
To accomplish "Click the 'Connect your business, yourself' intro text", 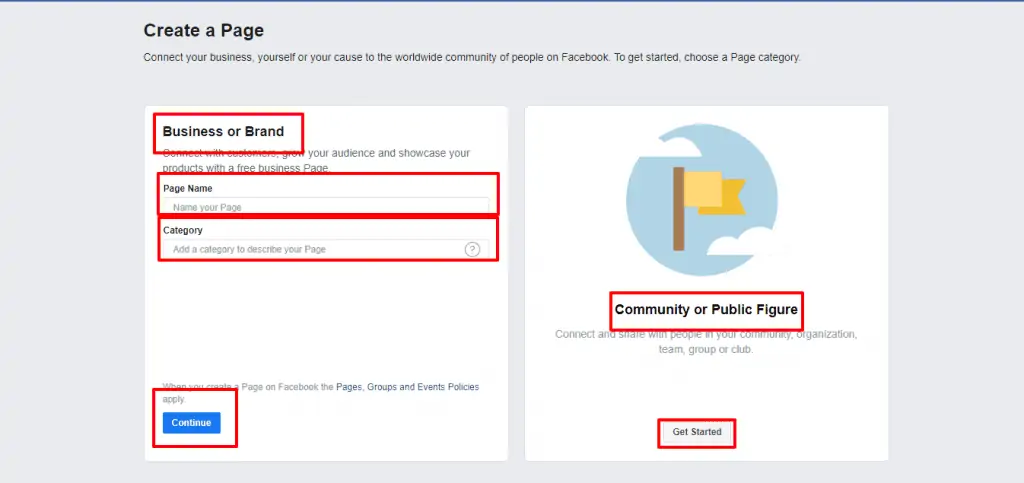I will (x=472, y=57).
